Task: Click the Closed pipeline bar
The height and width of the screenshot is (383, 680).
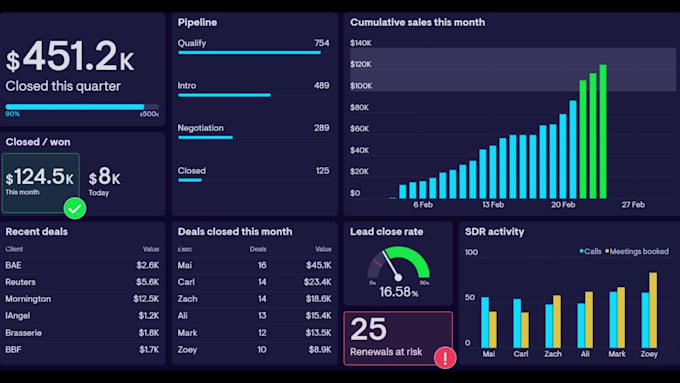Action: tap(190, 180)
